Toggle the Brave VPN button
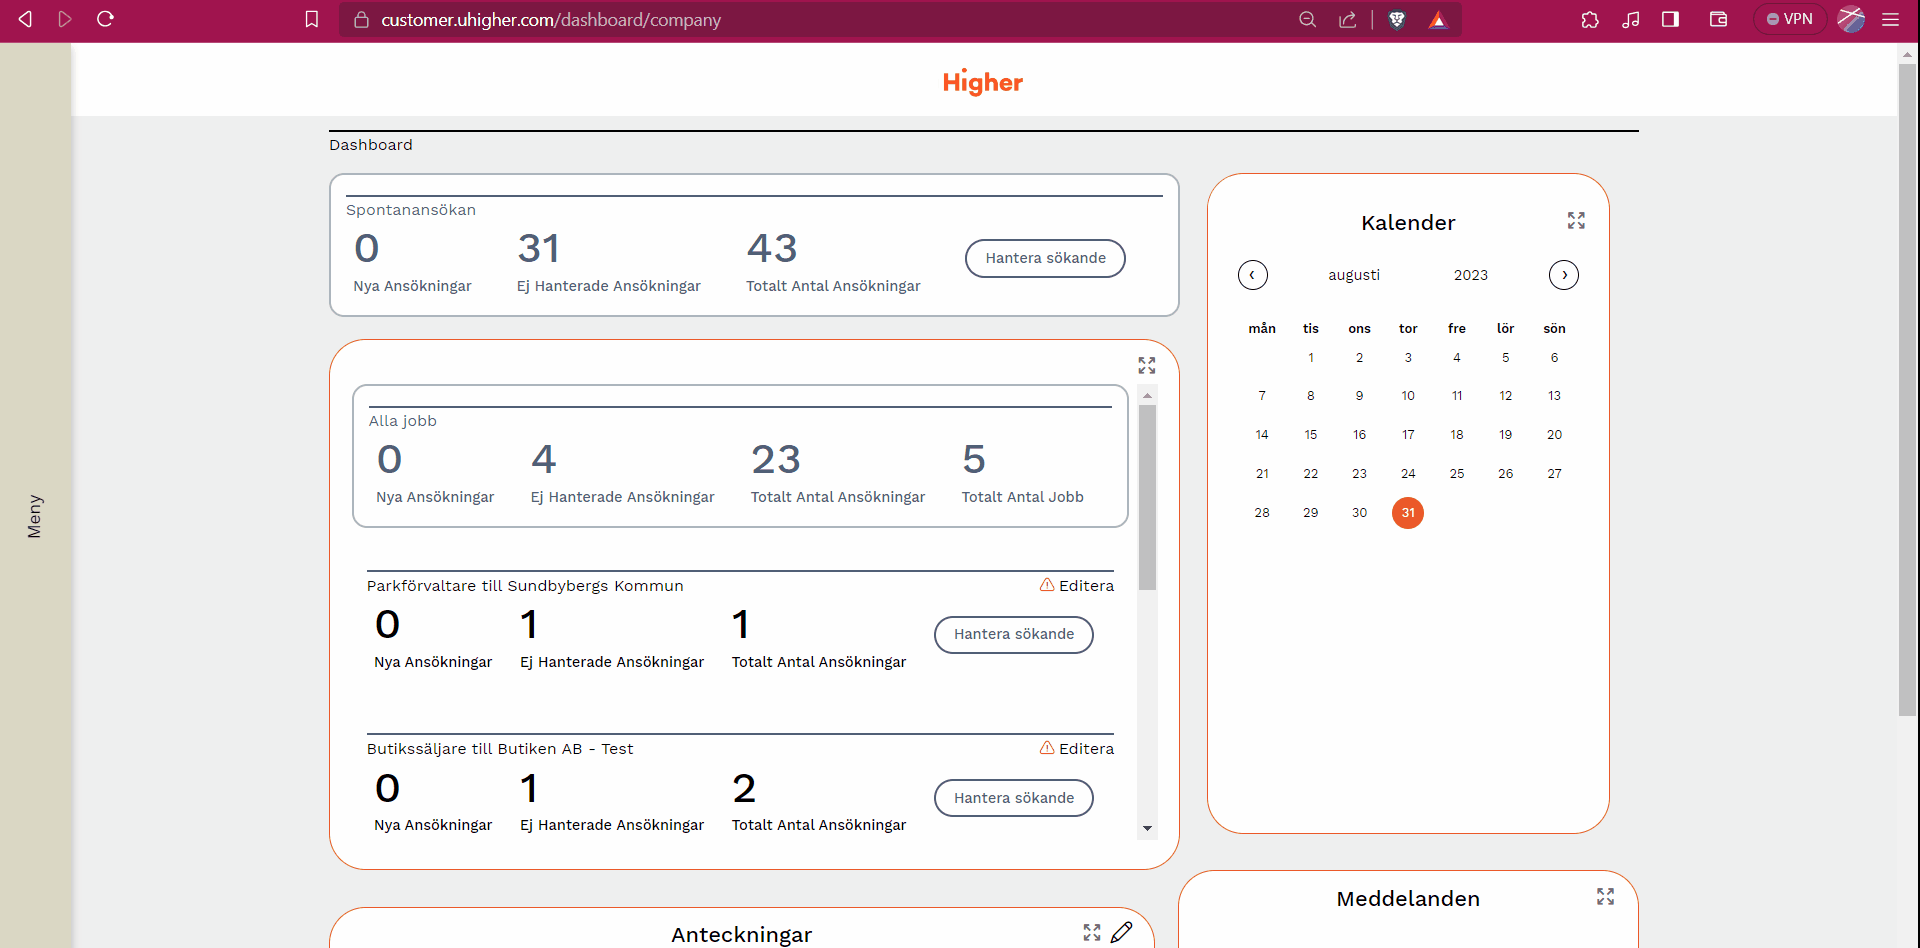 click(x=1789, y=20)
